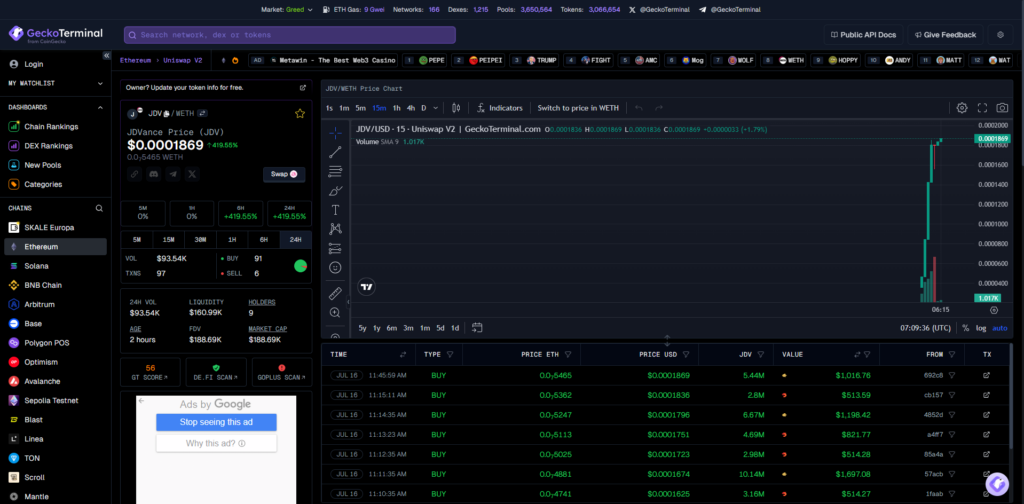Open site settings gear in header
Screen dimensions: 1024x504
[1000, 35]
